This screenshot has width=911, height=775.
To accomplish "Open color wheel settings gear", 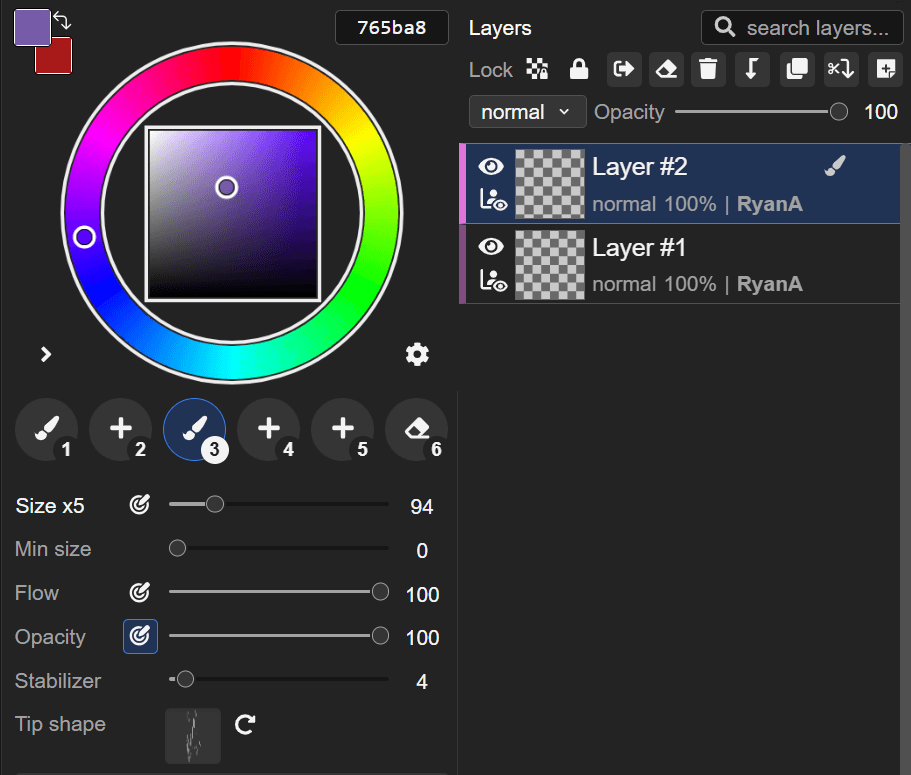I will (x=417, y=354).
